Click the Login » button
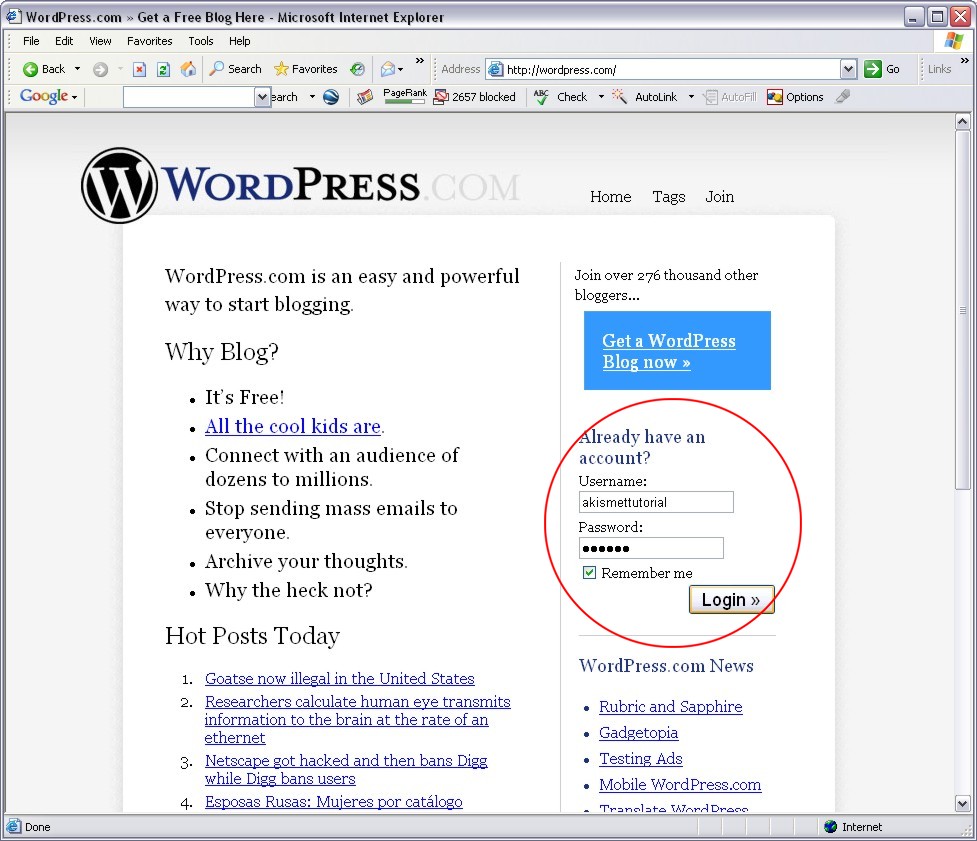Screen dimensions: 977x841 (732, 599)
